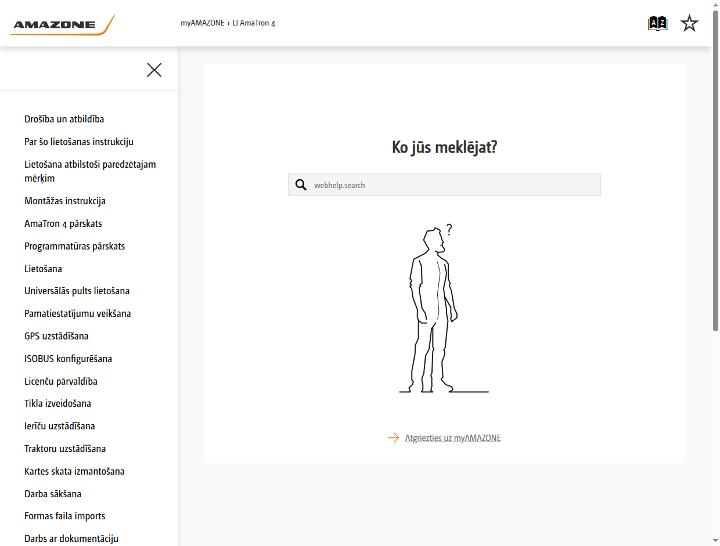
Task: Focus the webhelp.search input field
Action: 444,185
